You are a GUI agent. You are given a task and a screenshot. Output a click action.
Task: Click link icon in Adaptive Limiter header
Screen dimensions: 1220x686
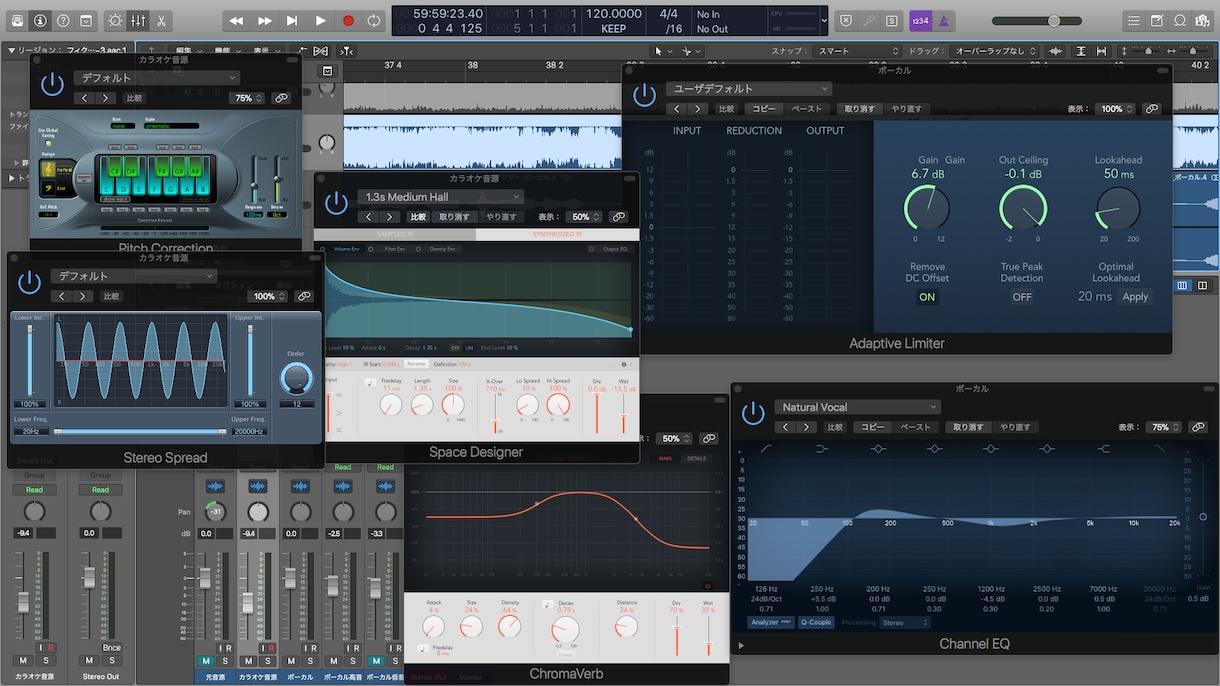pos(1152,109)
